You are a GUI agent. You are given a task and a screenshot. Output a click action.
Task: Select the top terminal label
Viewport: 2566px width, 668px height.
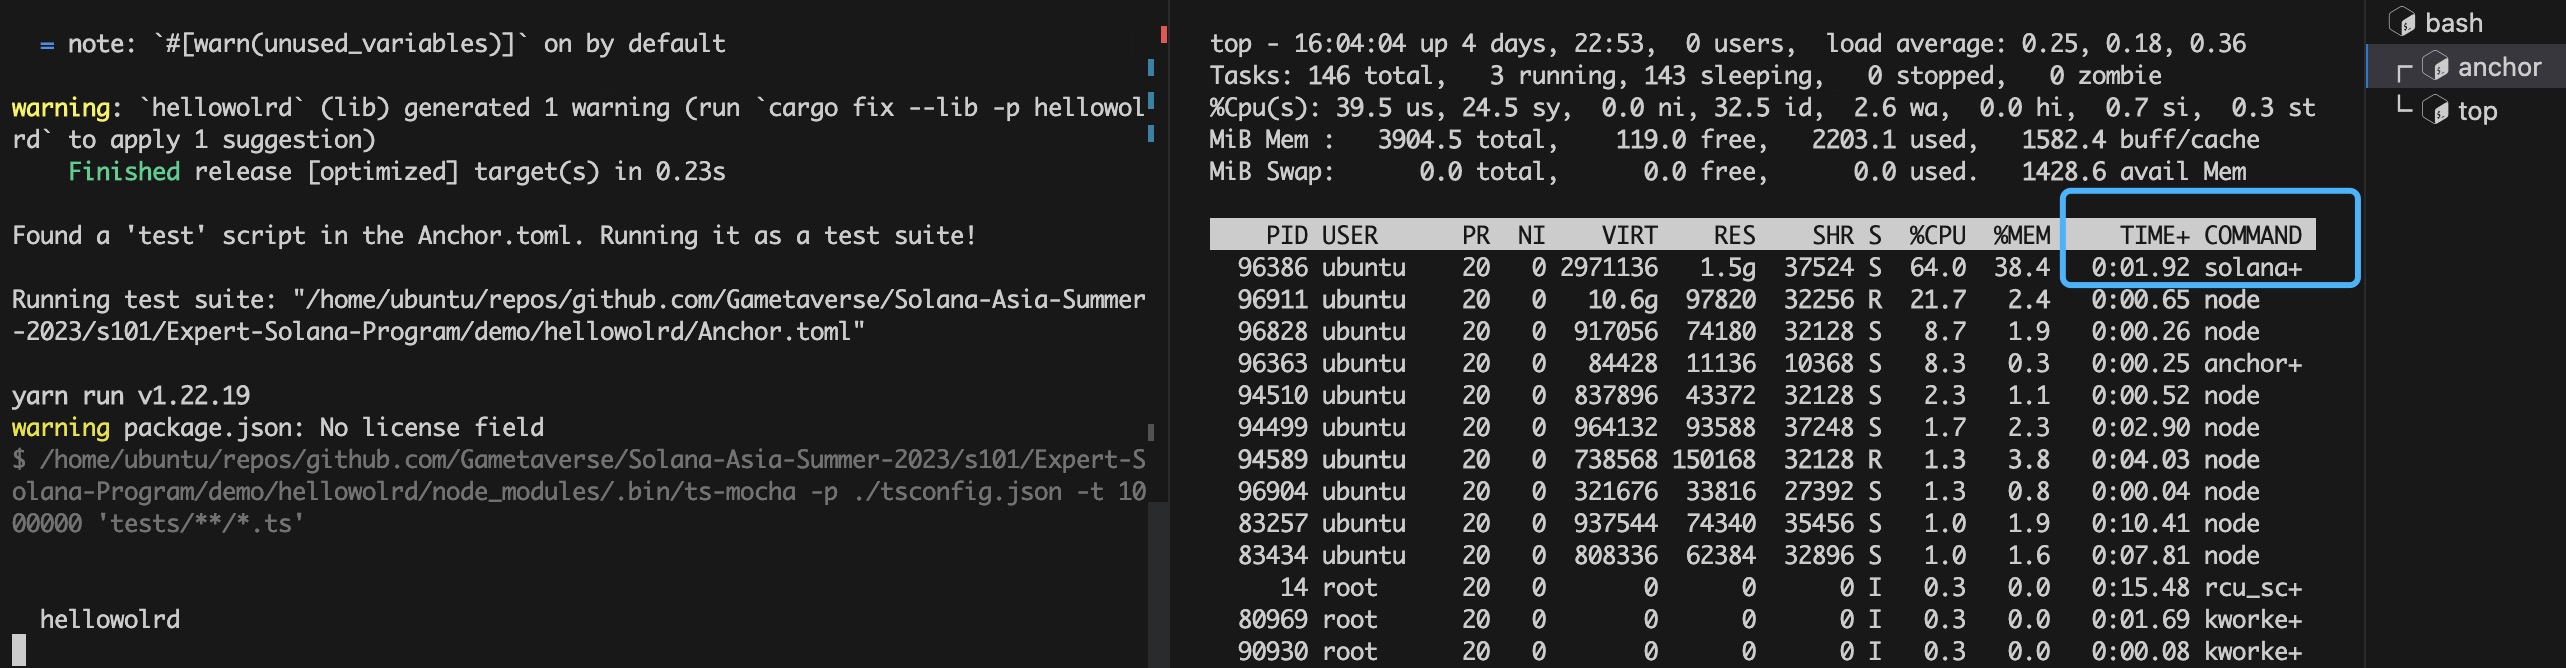pos(2477,111)
